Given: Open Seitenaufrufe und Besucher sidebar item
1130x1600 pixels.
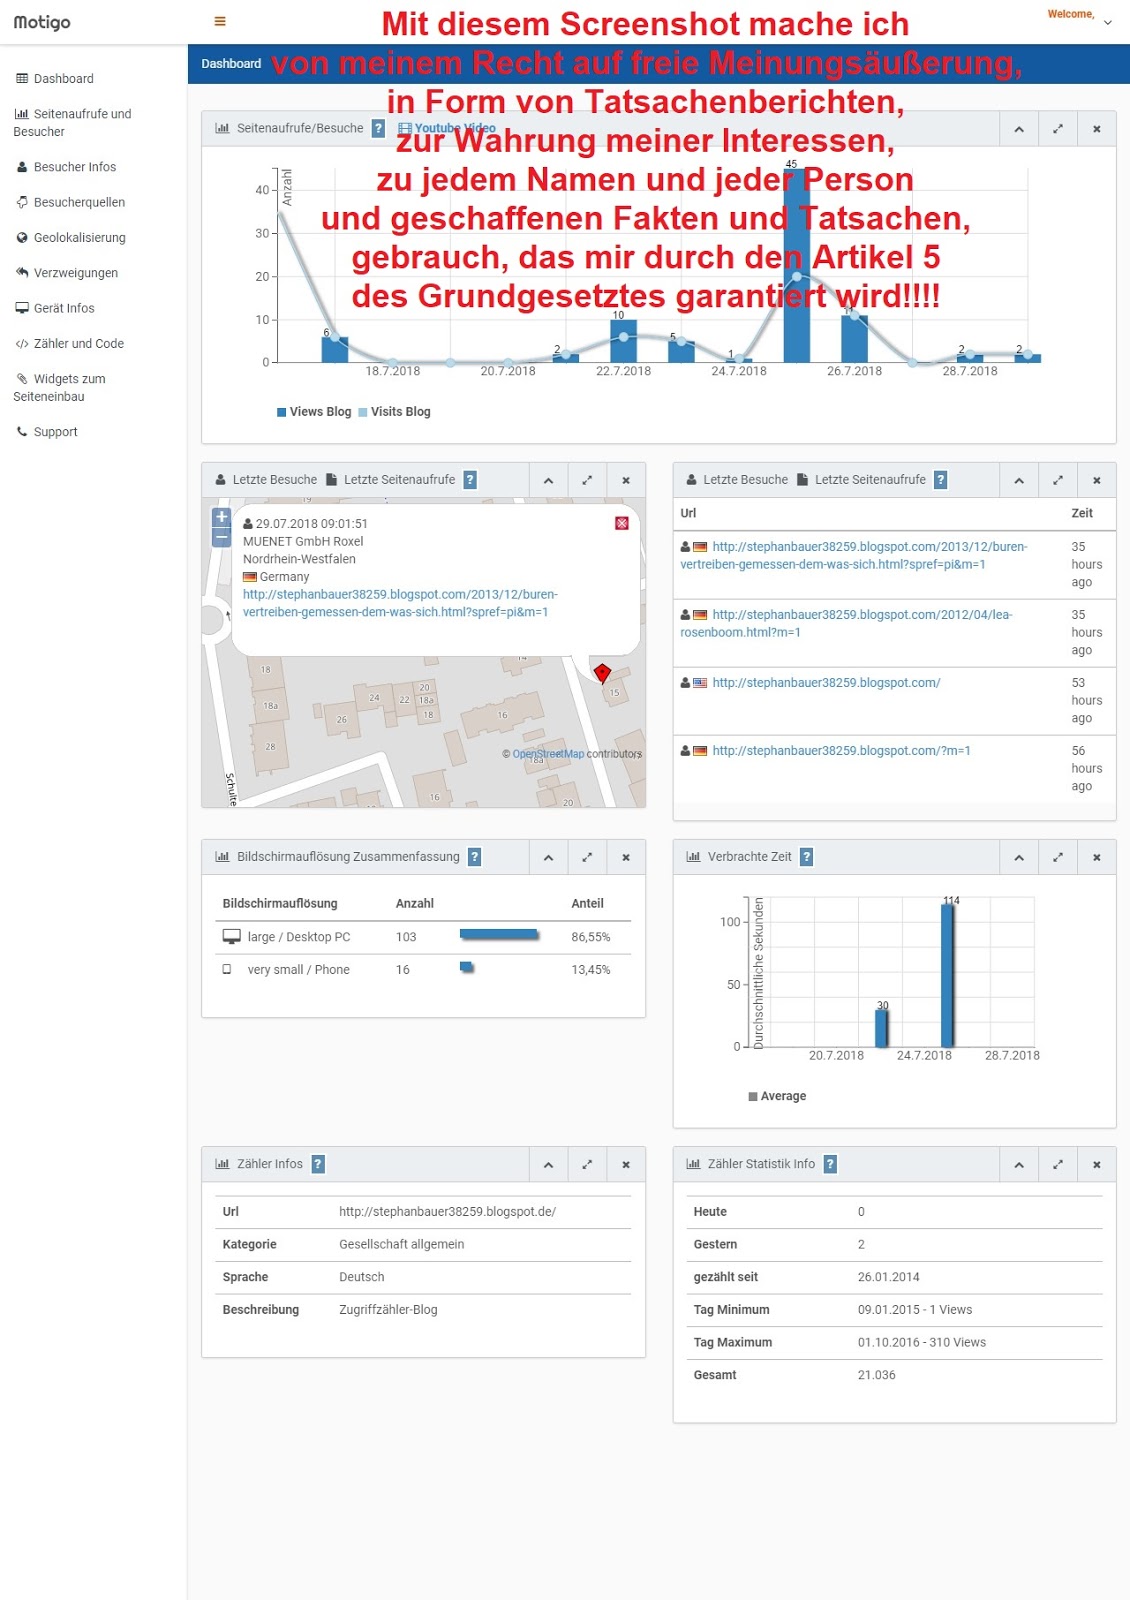Looking at the screenshot, I should tap(73, 123).
